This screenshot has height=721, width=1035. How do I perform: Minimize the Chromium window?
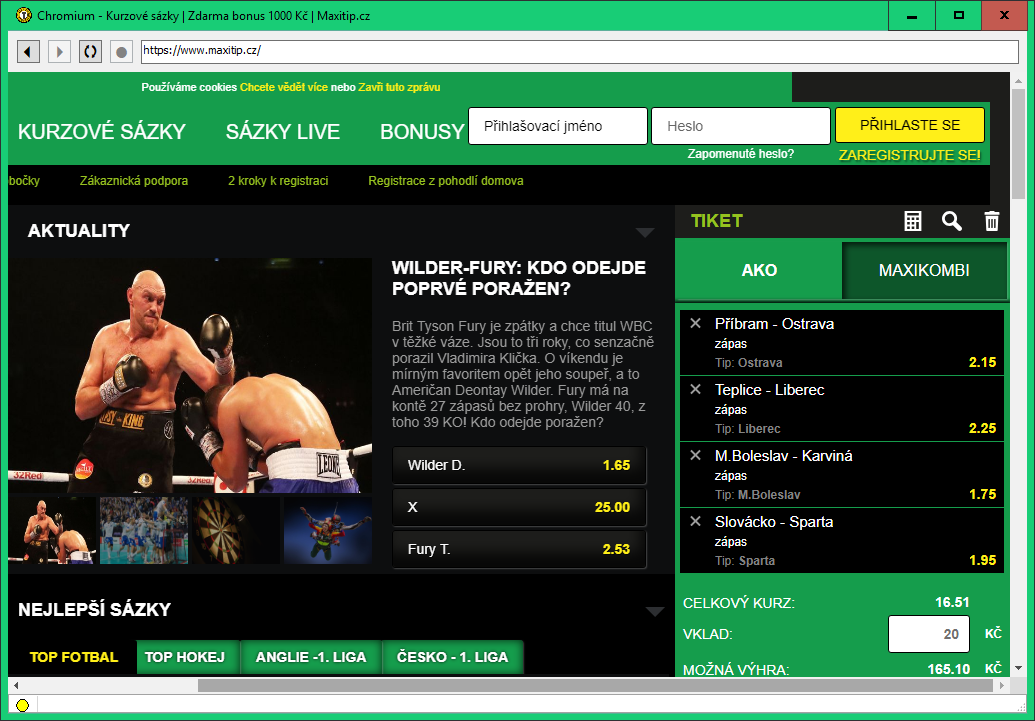click(x=912, y=16)
